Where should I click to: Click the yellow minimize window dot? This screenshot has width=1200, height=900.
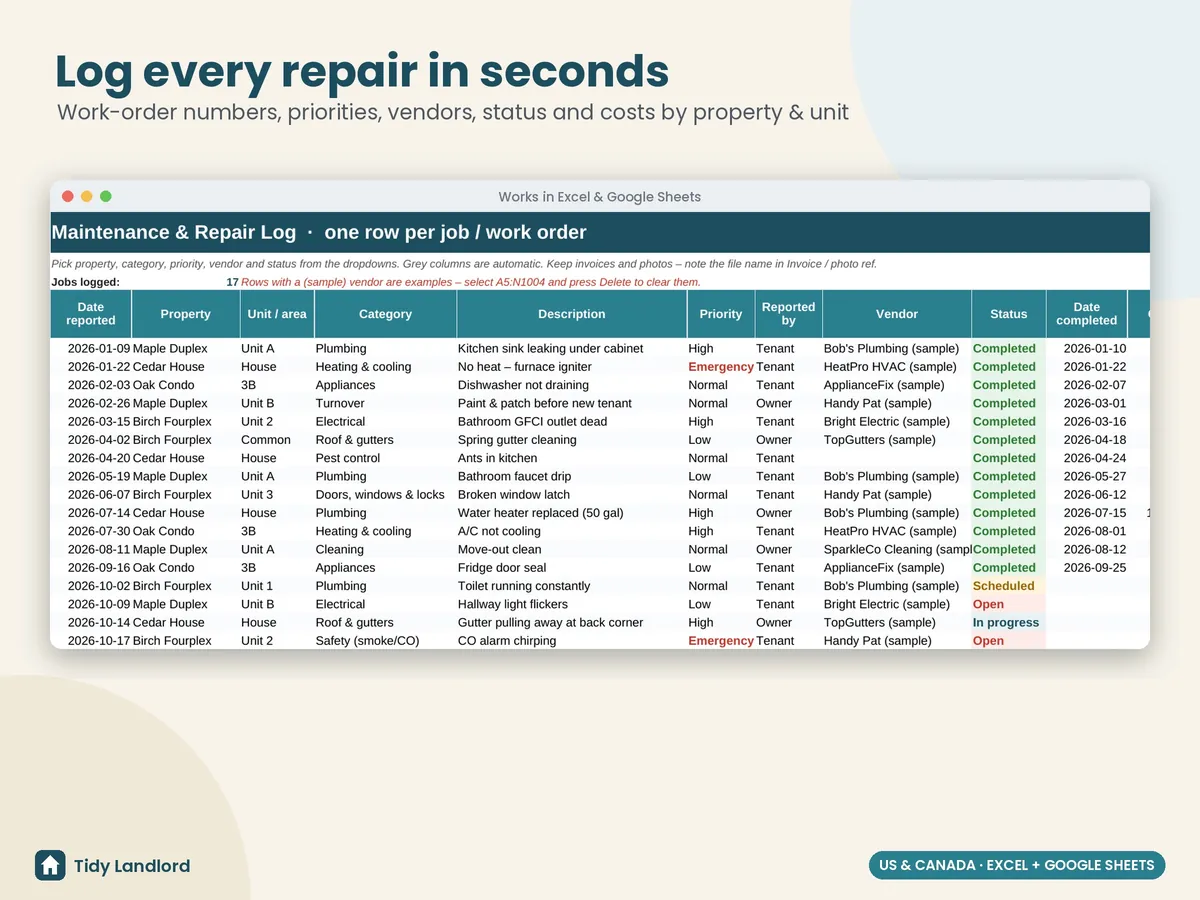87,197
